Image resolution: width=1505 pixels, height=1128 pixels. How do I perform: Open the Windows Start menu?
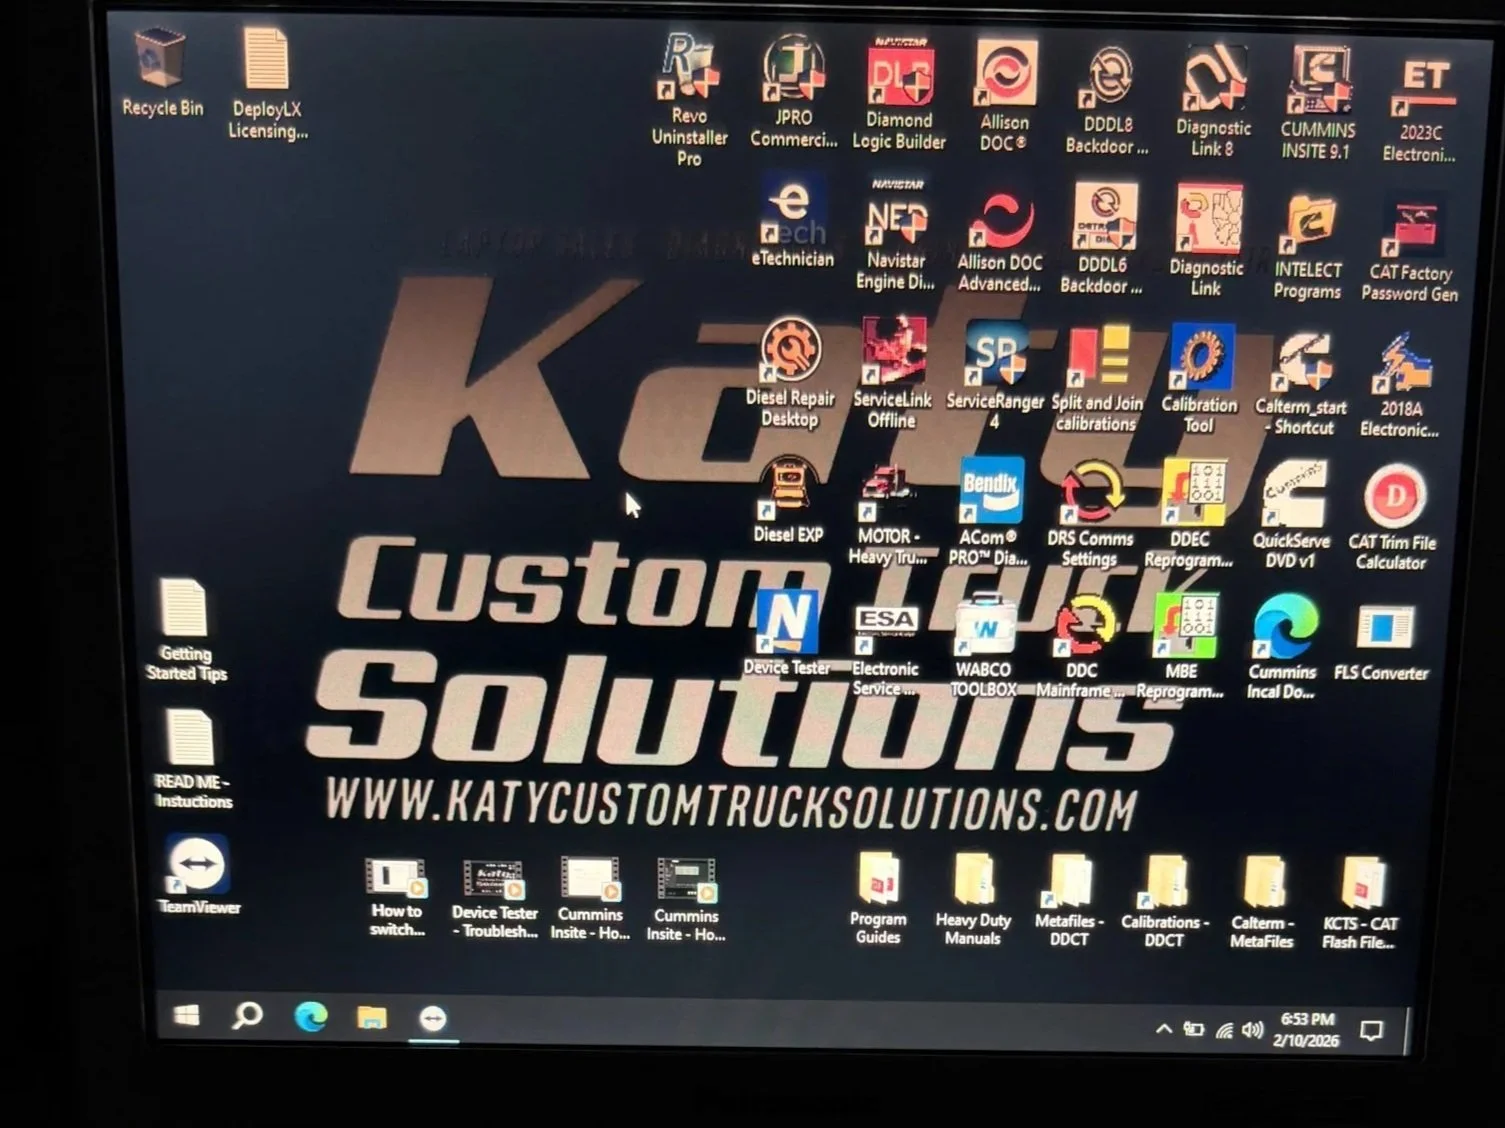(x=186, y=1016)
